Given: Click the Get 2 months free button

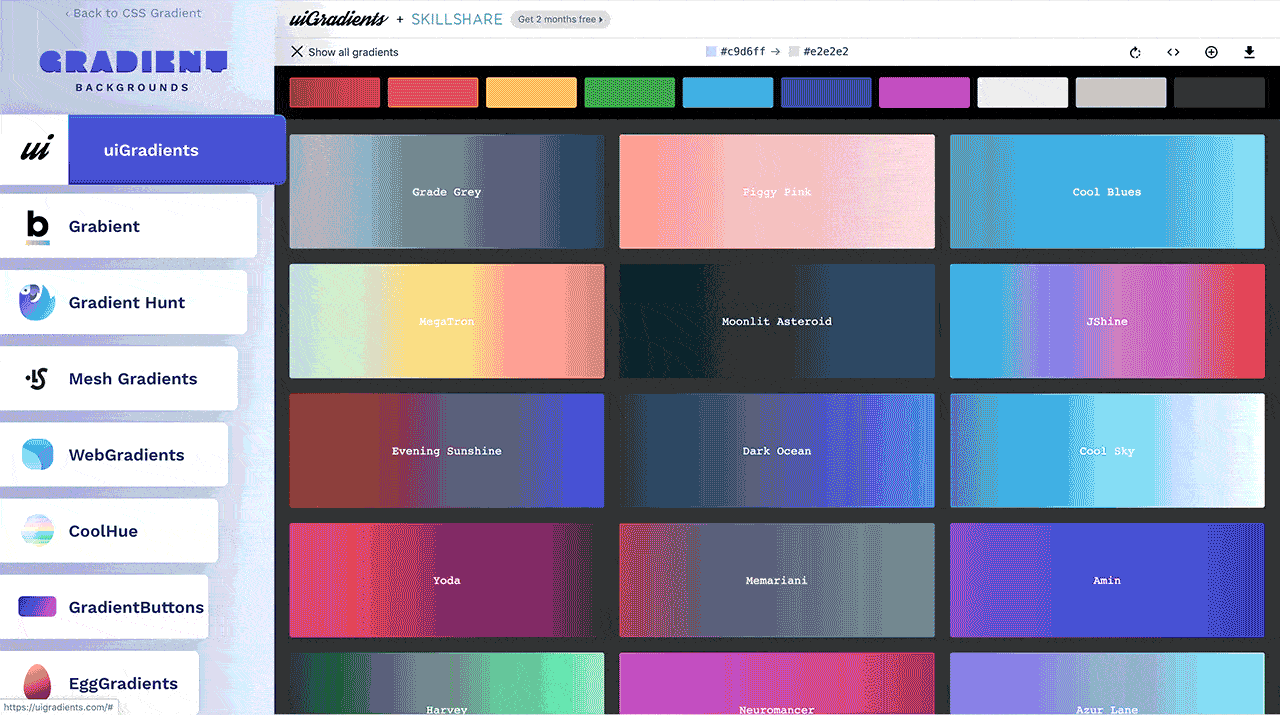Looking at the screenshot, I should (x=560, y=19).
